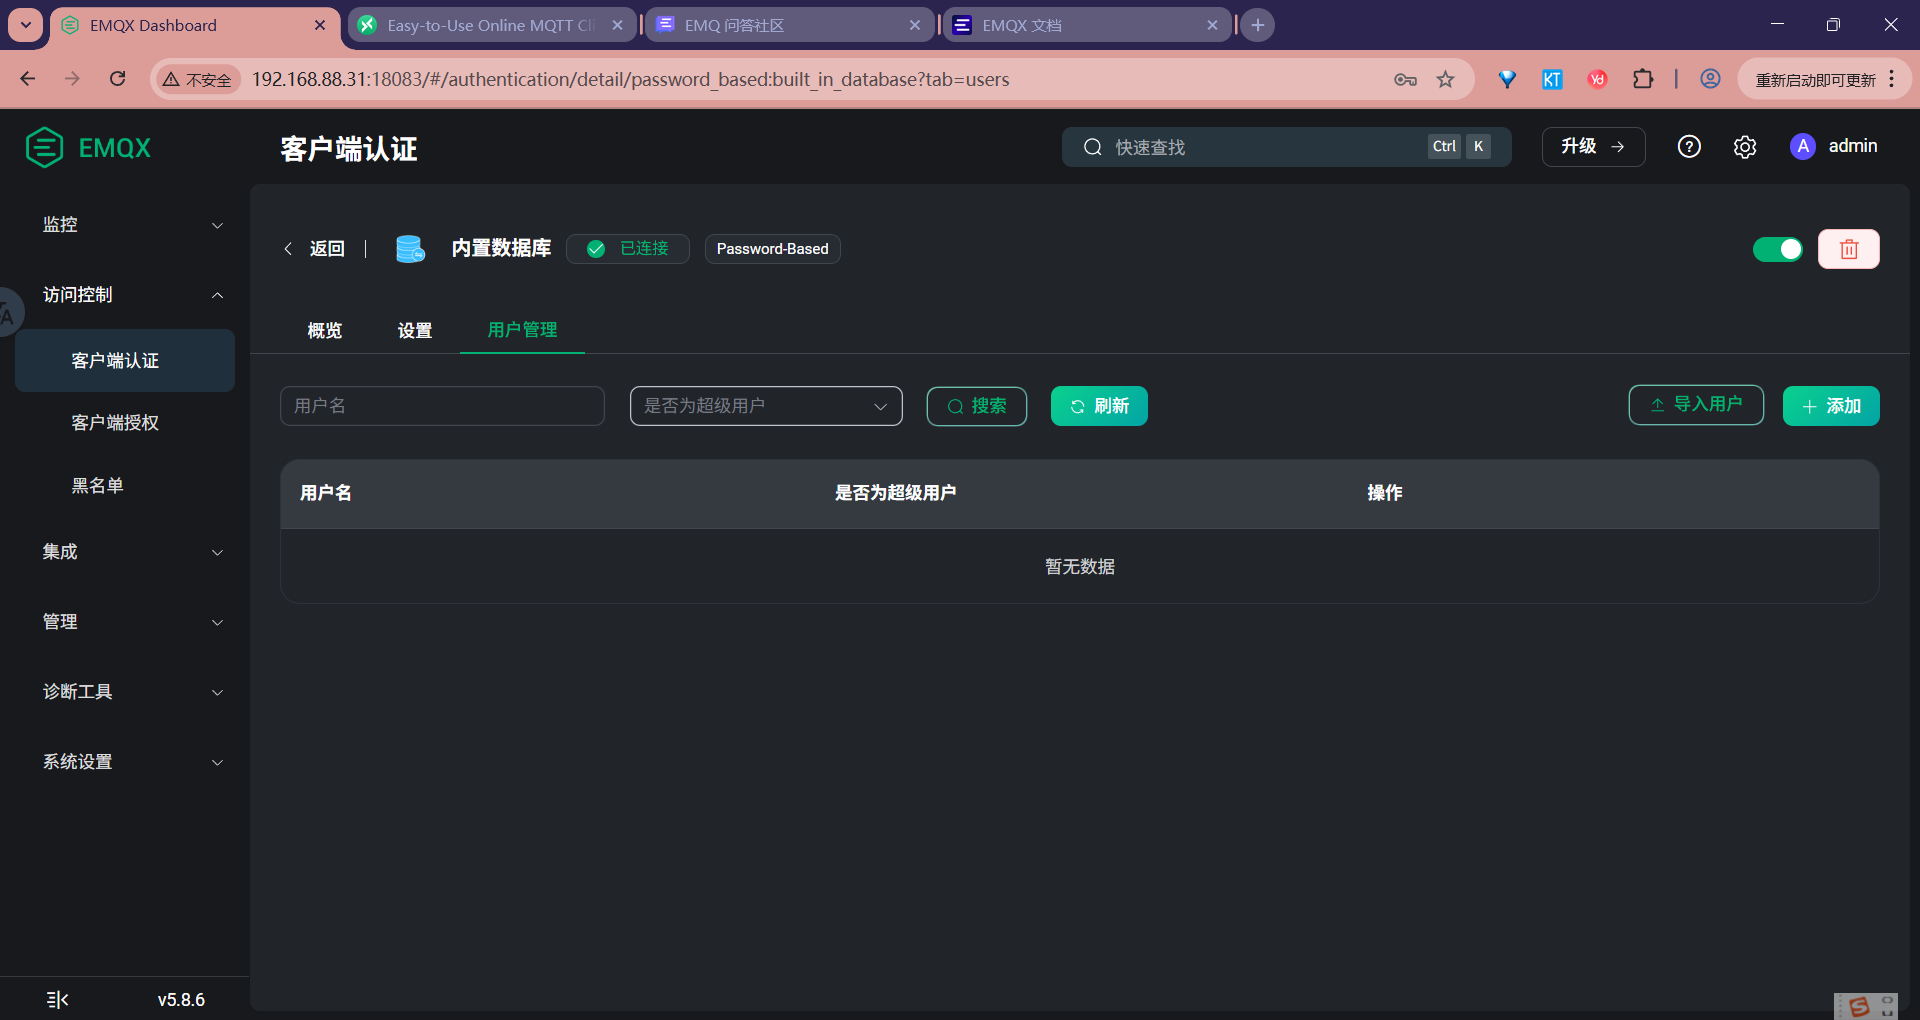This screenshot has height=1020, width=1920.
Task: Collapse the sidebar with the bottom-left icon
Action: click(x=57, y=999)
